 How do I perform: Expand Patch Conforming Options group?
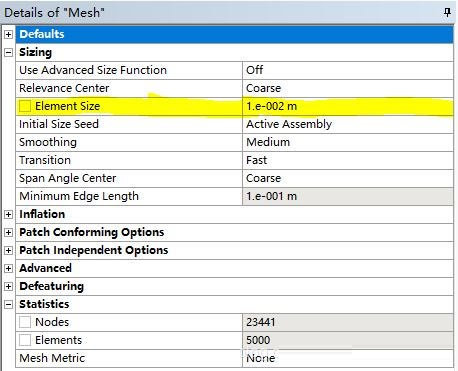[x=9, y=232]
